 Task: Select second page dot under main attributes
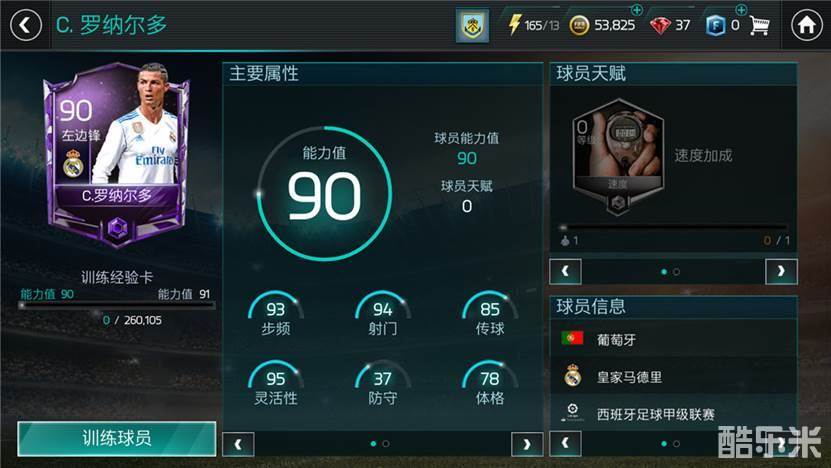pyautogui.click(x=386, y=444)
